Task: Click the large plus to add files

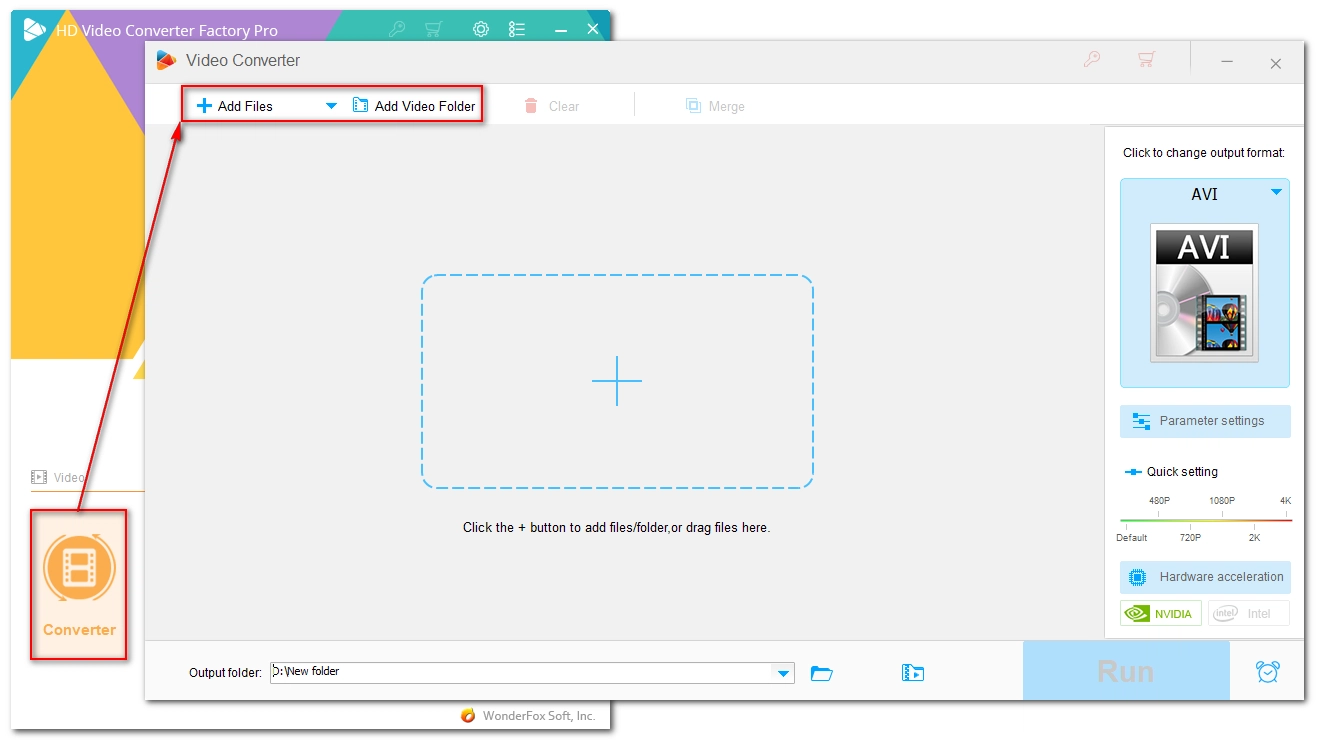Action: [x=617, y=381]
